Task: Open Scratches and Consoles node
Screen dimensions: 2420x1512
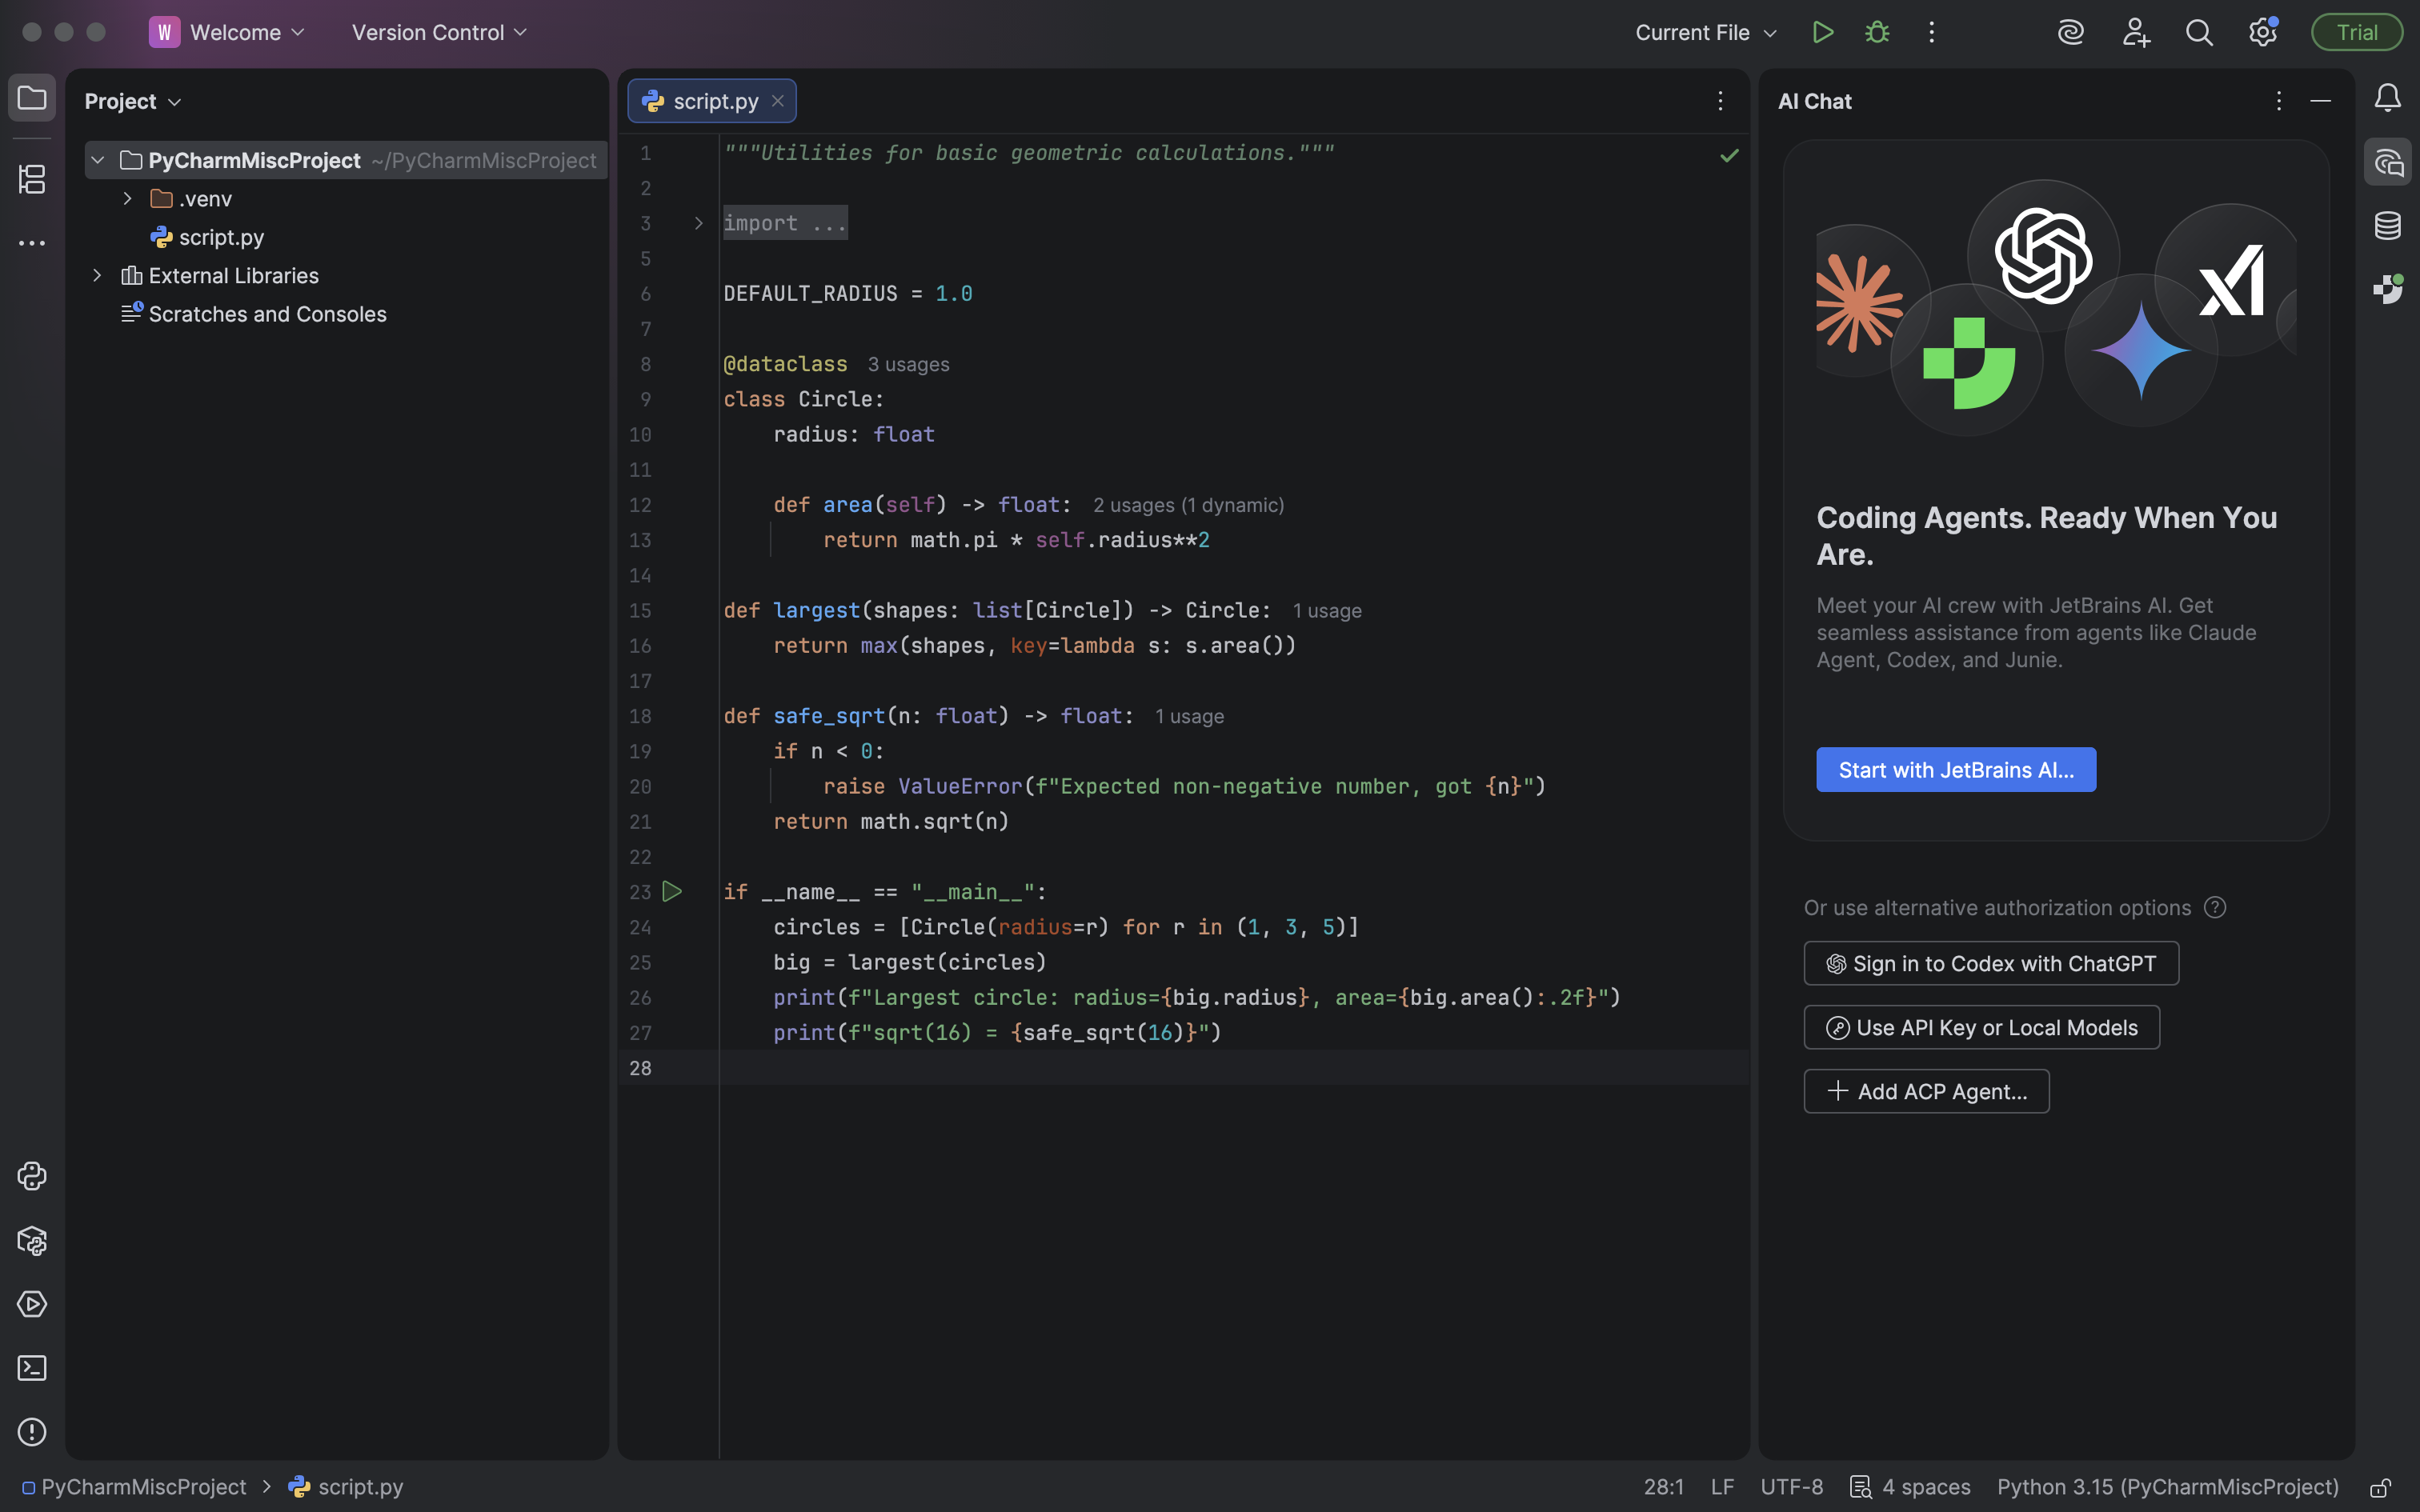Action: (253, 314)
